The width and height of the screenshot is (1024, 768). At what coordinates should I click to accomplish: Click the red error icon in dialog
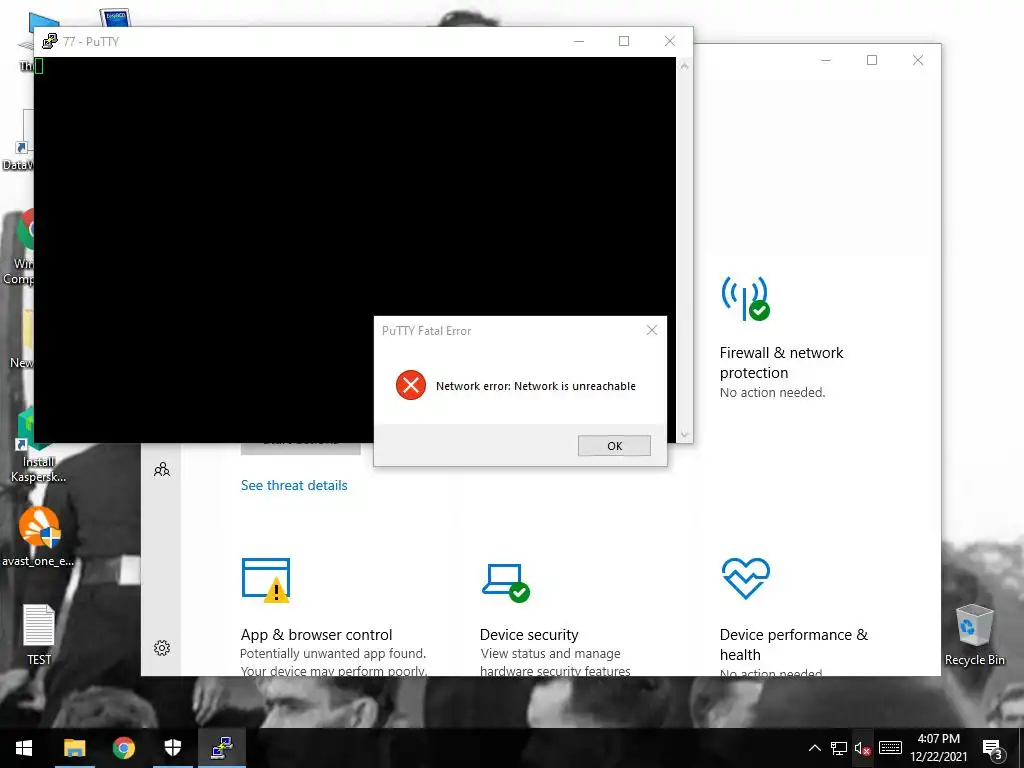tap(411, 385)
